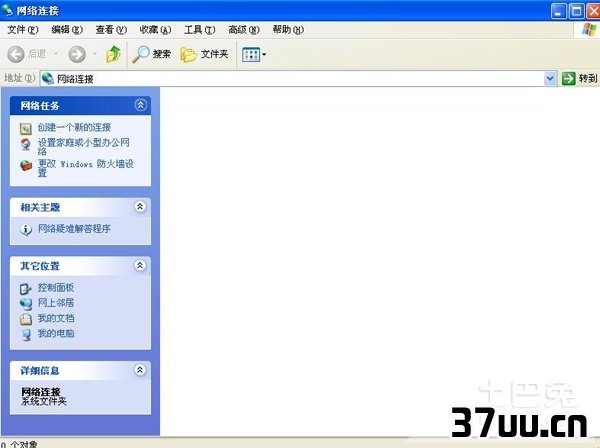Open the 编辑(E) menu

click(67, 29)
